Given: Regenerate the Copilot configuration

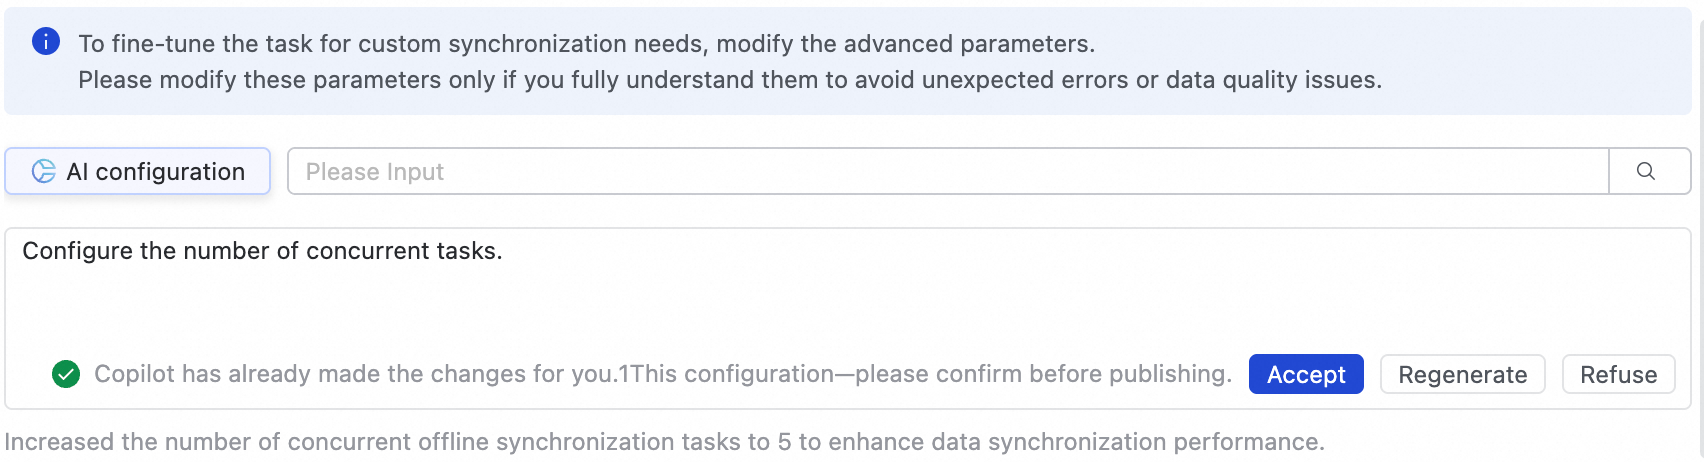Looking at the screenshot, I should (1462, 374).
